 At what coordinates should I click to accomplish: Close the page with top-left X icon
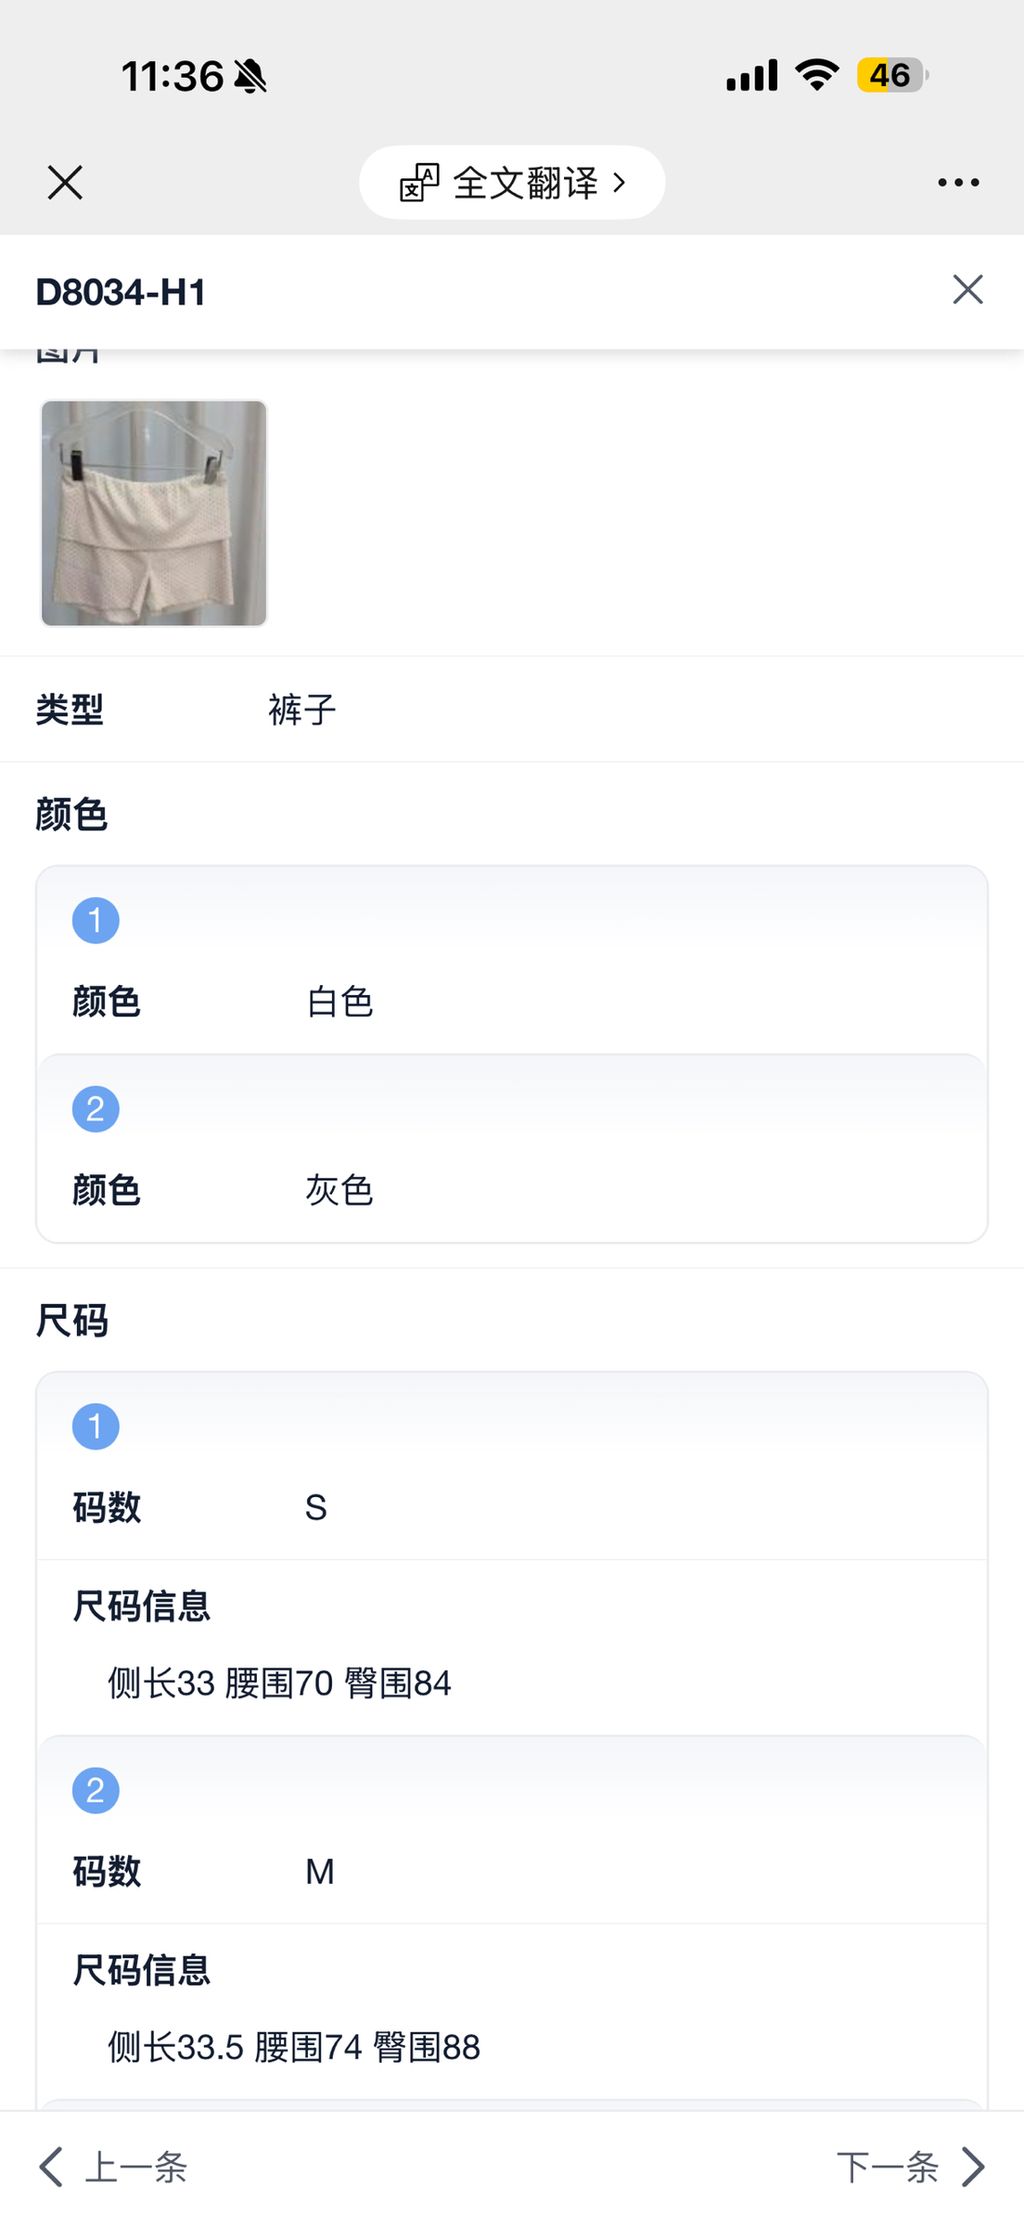pyautogui.click(x=65, y=183)
